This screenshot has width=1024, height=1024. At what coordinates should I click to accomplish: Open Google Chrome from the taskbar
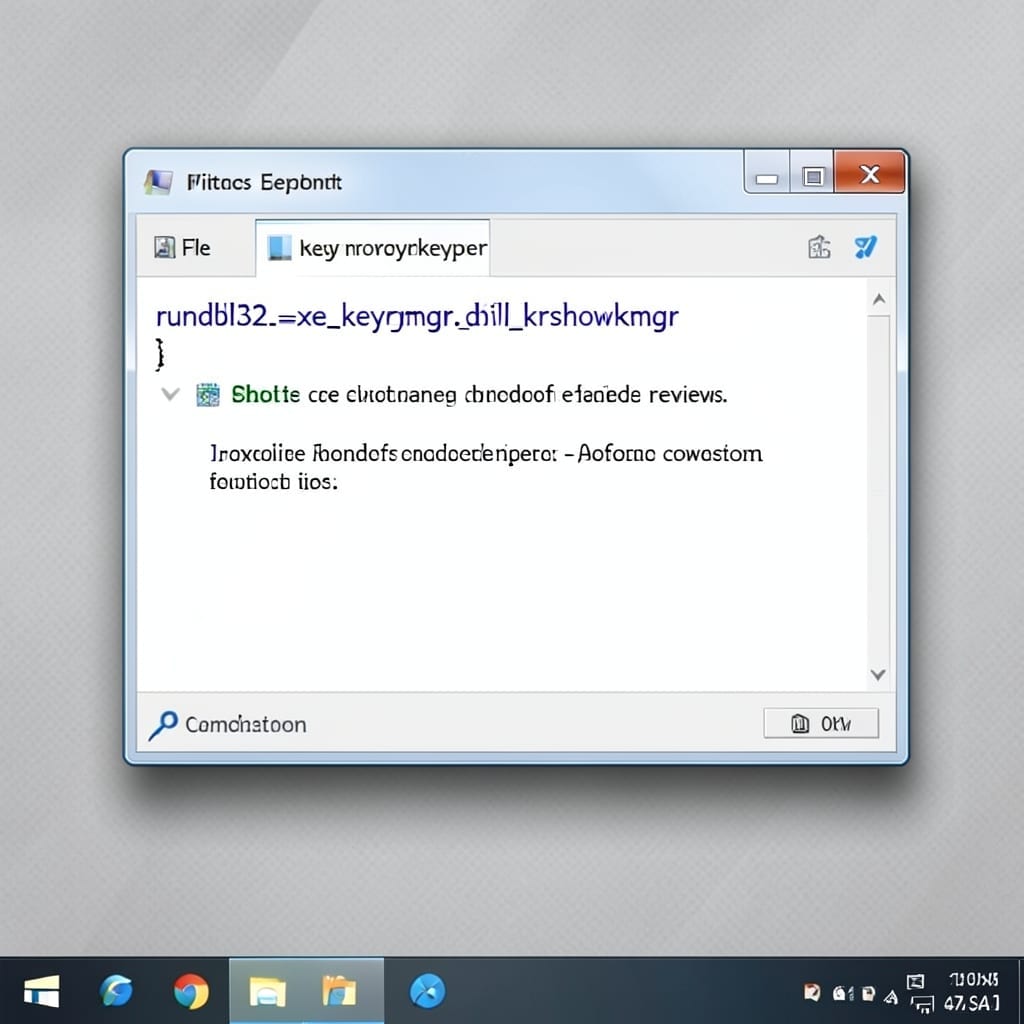coord(191,991)
